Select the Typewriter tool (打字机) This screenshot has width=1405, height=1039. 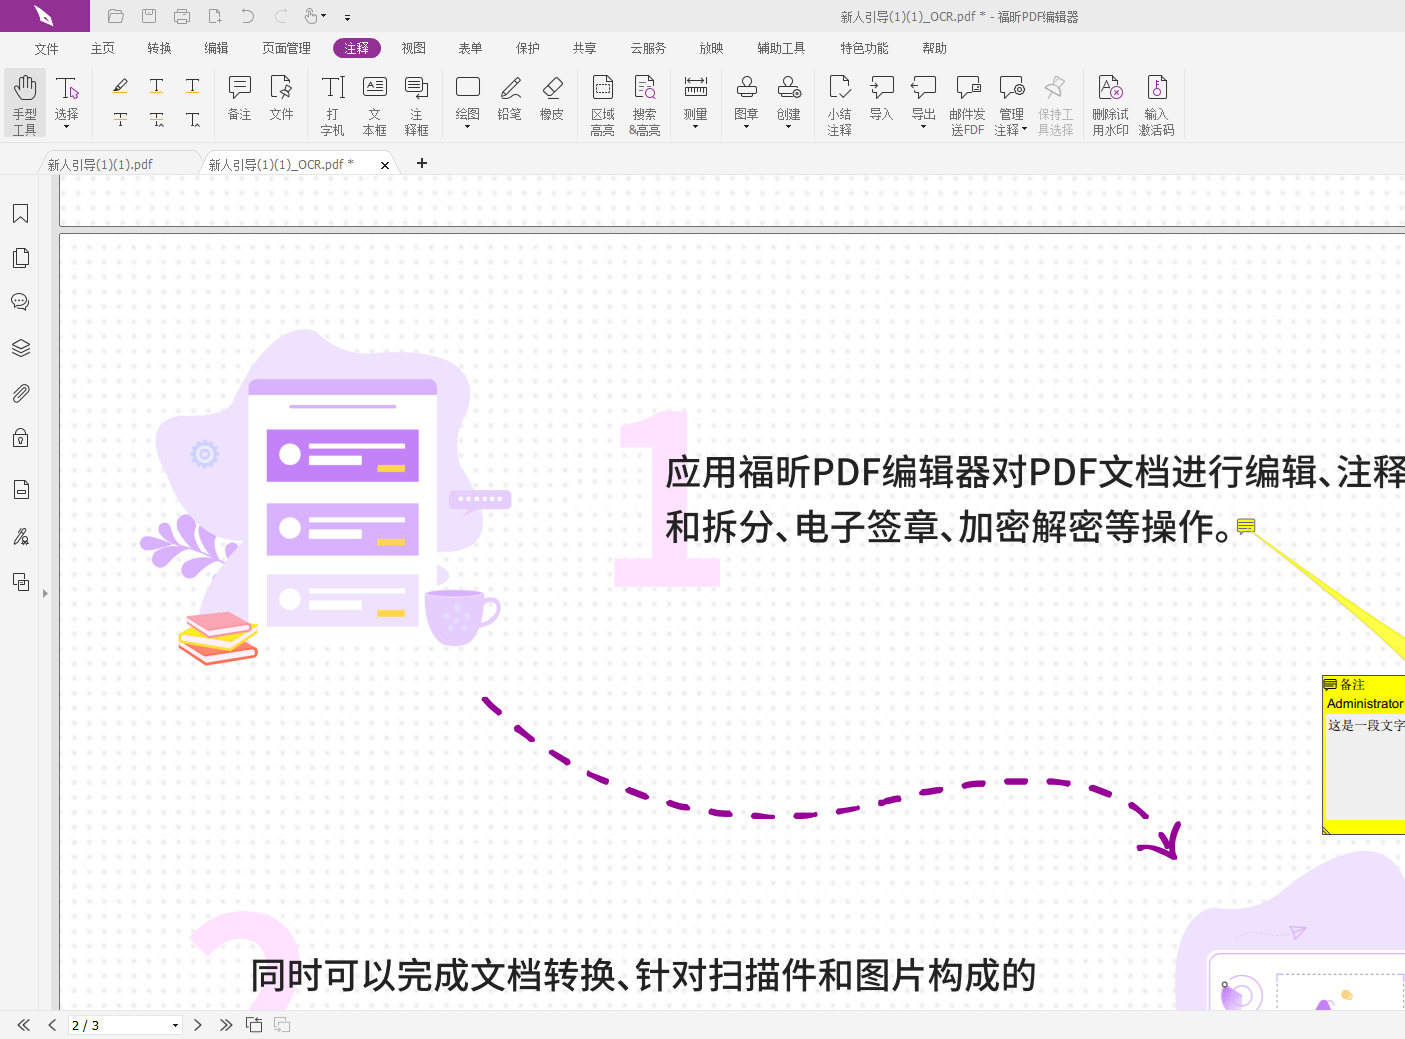pyautogui.click(x=333, y=104)
